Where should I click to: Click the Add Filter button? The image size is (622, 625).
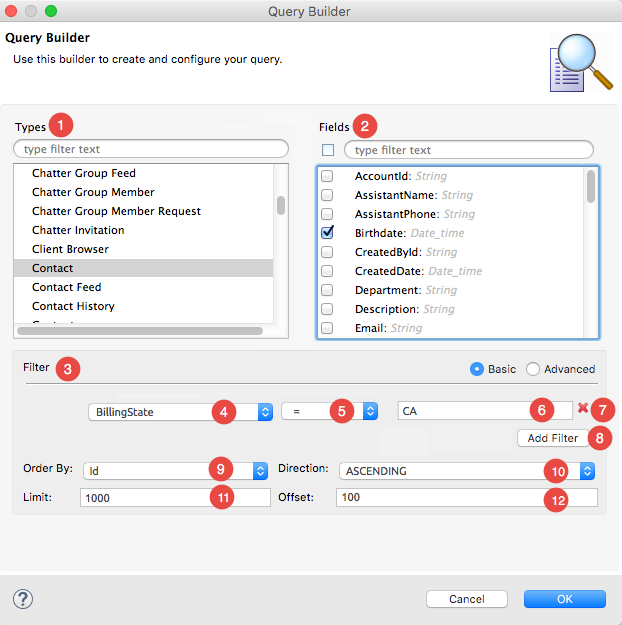click(x=553, y=438)
